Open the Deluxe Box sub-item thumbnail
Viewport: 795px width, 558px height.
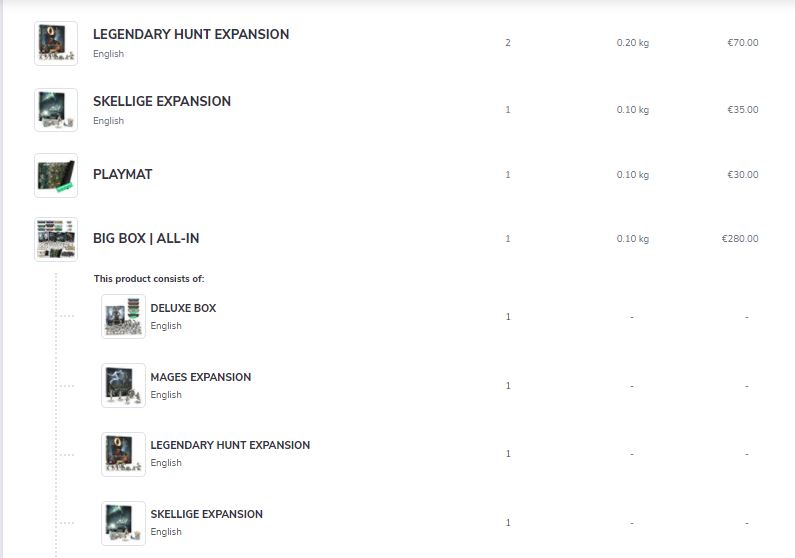(x=123, y=316)
